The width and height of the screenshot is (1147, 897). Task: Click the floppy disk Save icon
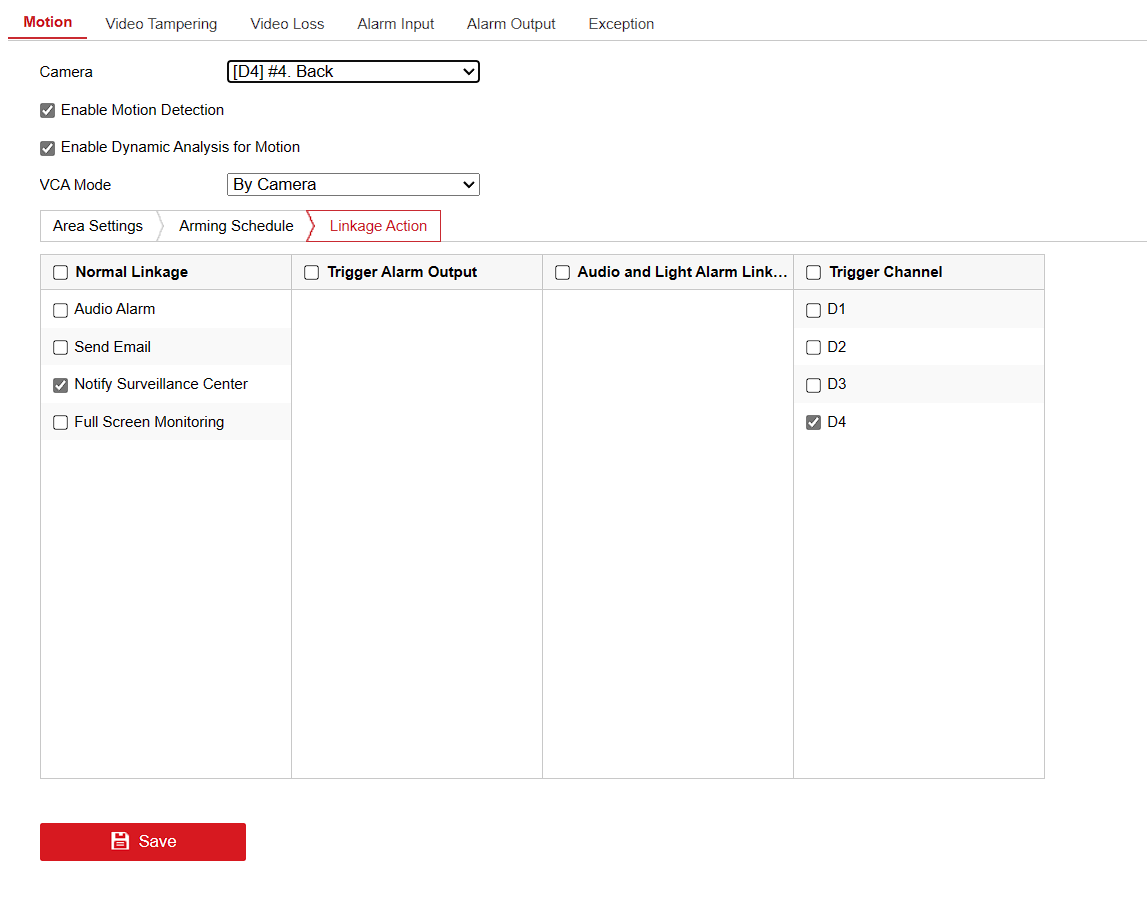(120, 841)
